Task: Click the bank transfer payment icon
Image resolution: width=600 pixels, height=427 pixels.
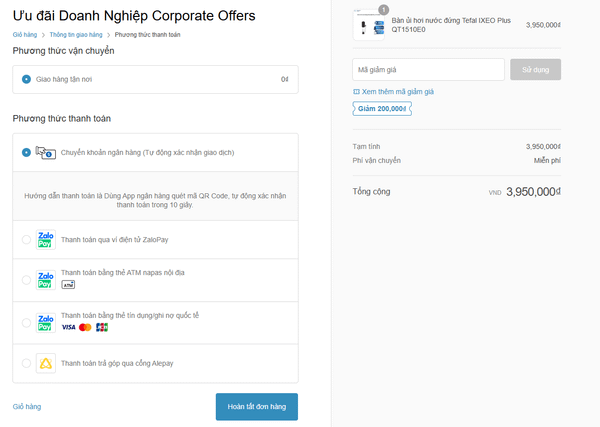Action: click(45, 152)
